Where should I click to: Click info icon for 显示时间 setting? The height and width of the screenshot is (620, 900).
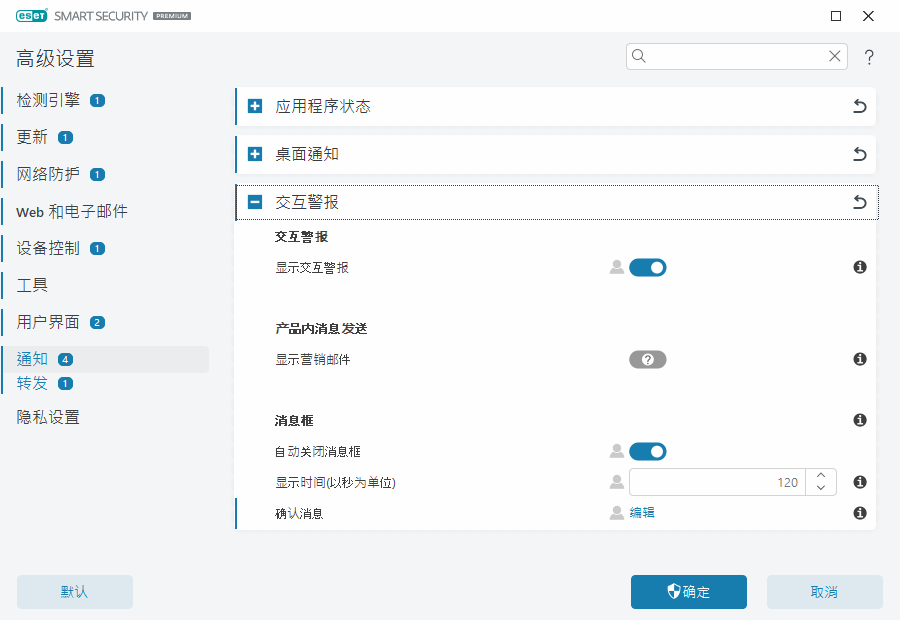859,482
